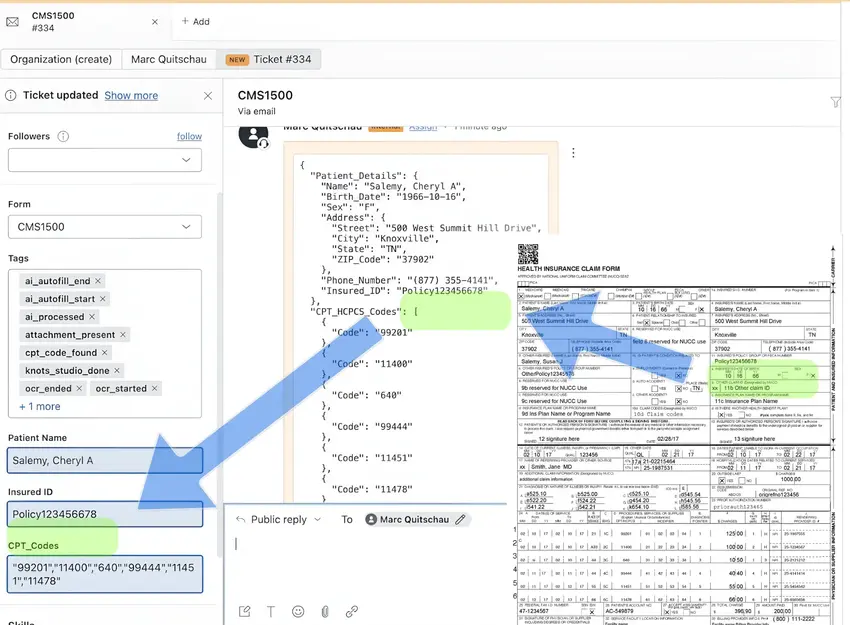
Task: Click the CMS1500 ticket title
Action: (x=265, y=95)
